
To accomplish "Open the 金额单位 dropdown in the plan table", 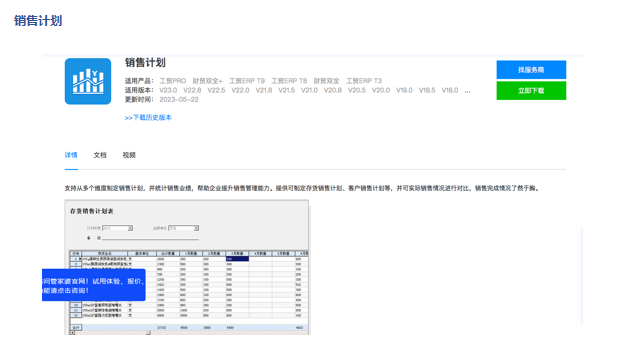I will 184,228.
